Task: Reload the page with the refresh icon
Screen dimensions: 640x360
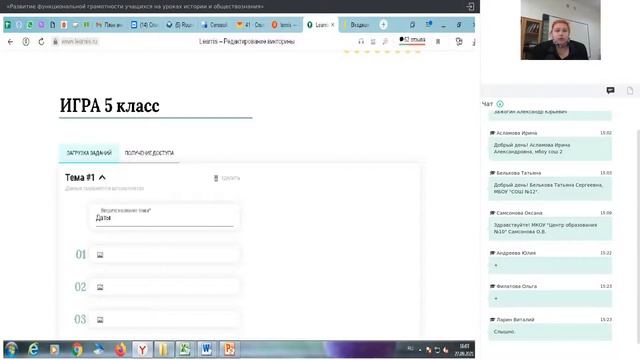Action: pyautogui.click(x=41, y=42)
